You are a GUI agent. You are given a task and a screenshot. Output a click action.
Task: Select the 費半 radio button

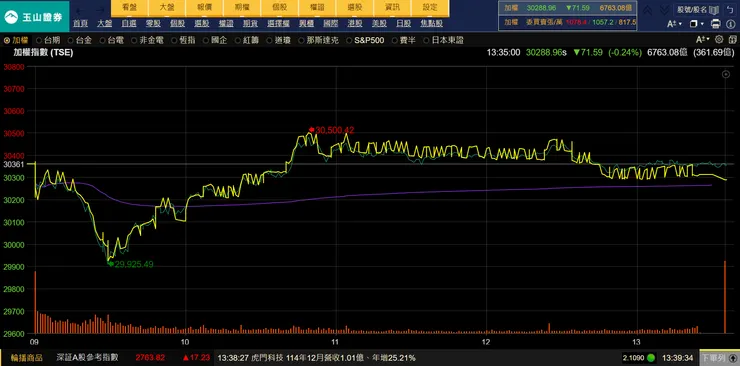[395, 41]
